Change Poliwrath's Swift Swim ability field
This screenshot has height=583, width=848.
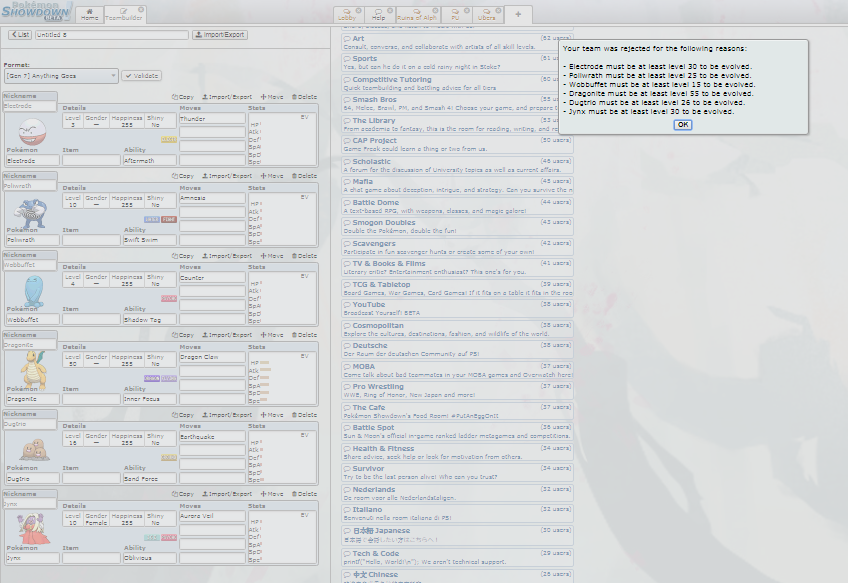coord(149,240)
